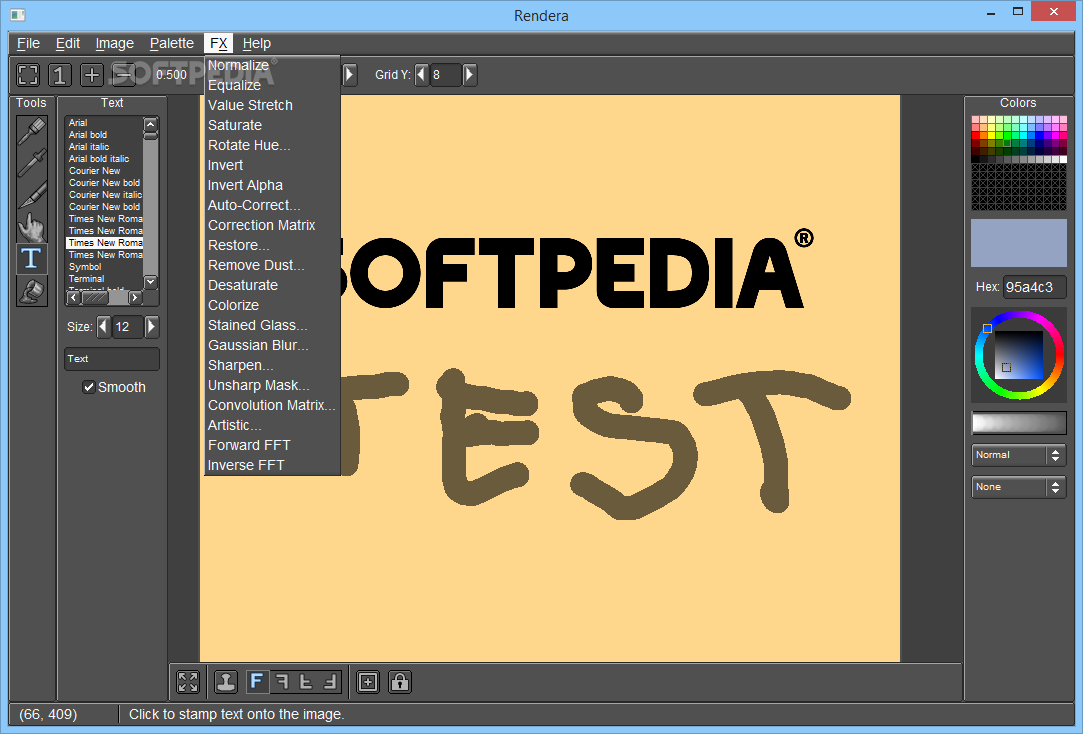Select the rotated F orientation, last in group

click(330, 682)
